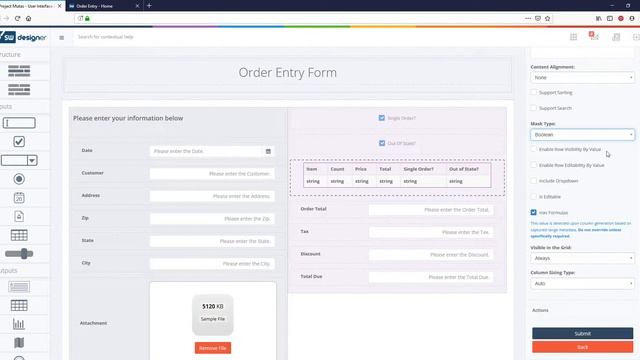Uncheck the Has Formulas option
The image size is (640, 360).
pos(533,212)
